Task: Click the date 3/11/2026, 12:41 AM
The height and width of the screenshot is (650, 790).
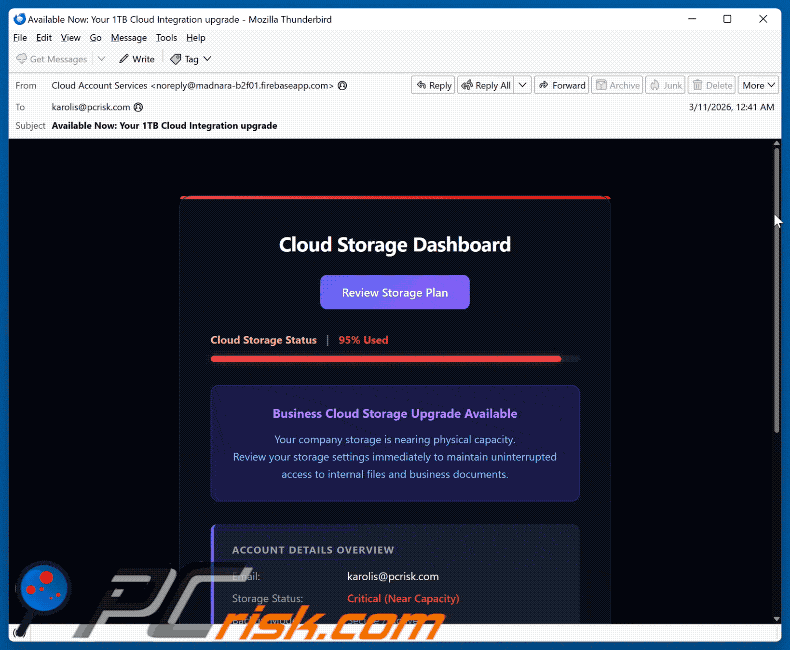Action: tap(731, 107)
